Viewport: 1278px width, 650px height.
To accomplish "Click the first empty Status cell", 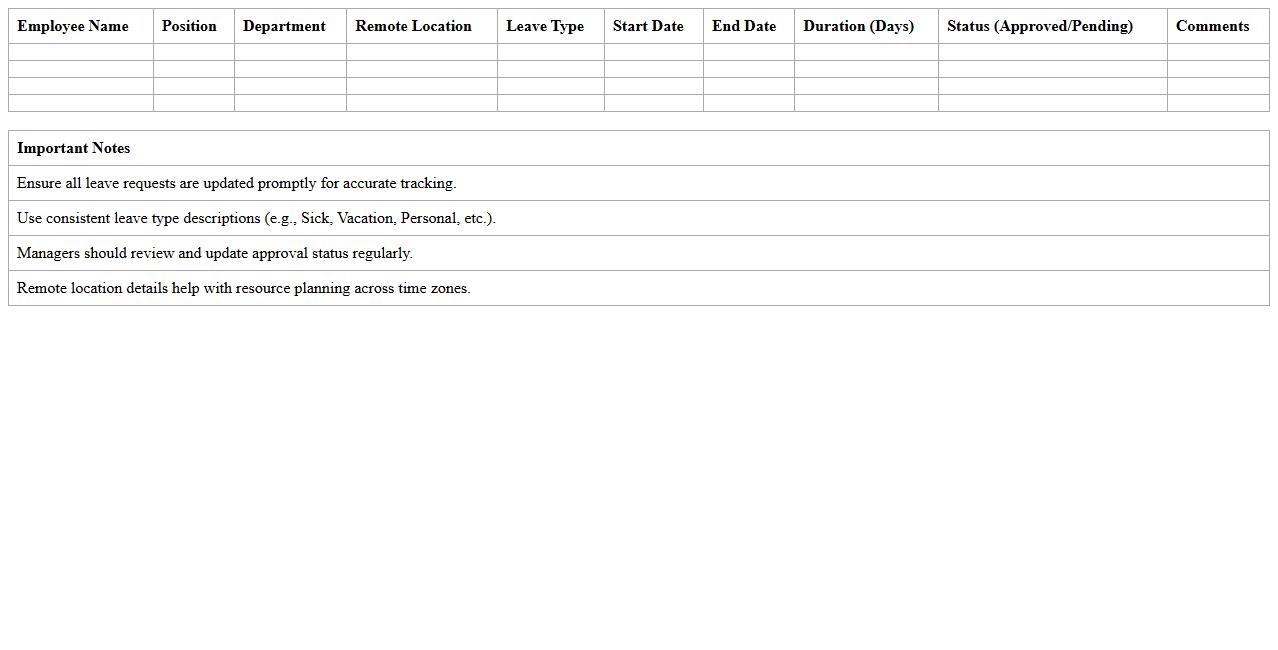I will click(x=1051, y=50).
